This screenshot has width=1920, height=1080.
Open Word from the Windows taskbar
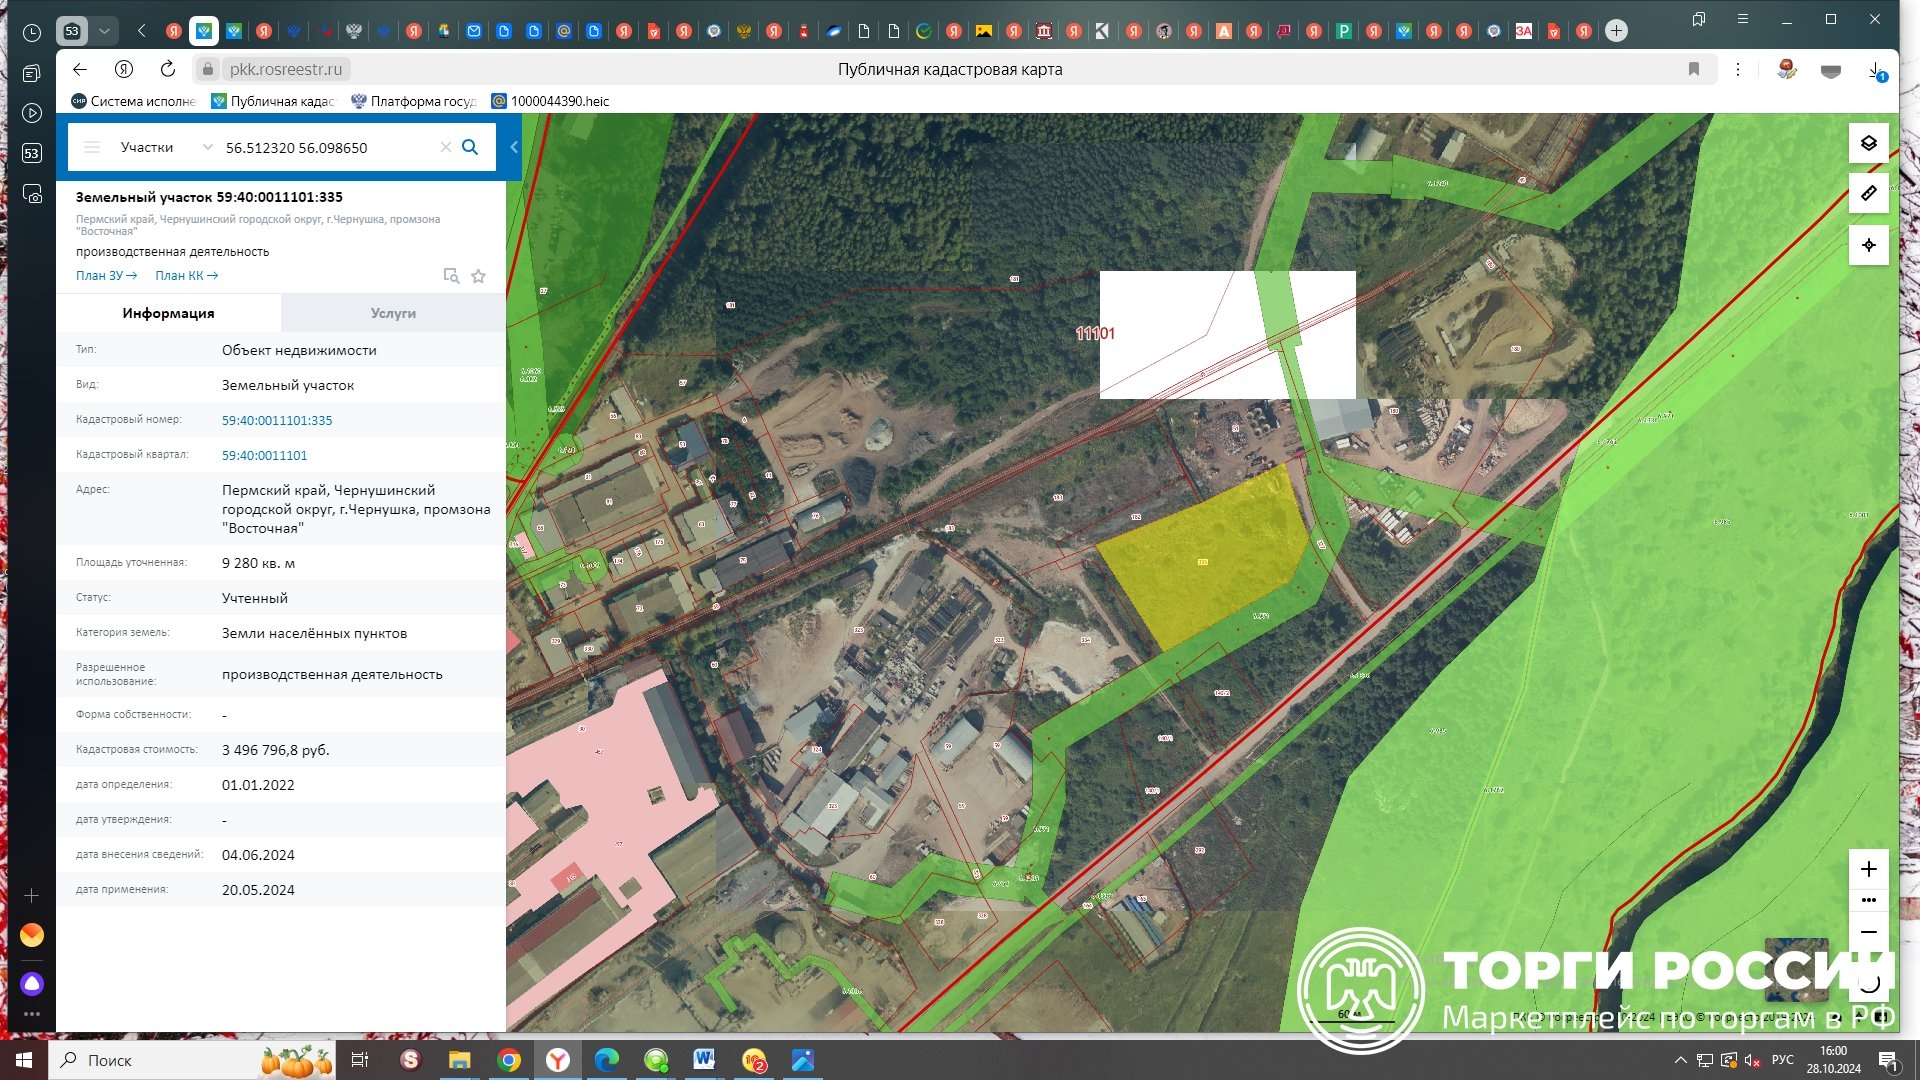tap(704, 1060)
